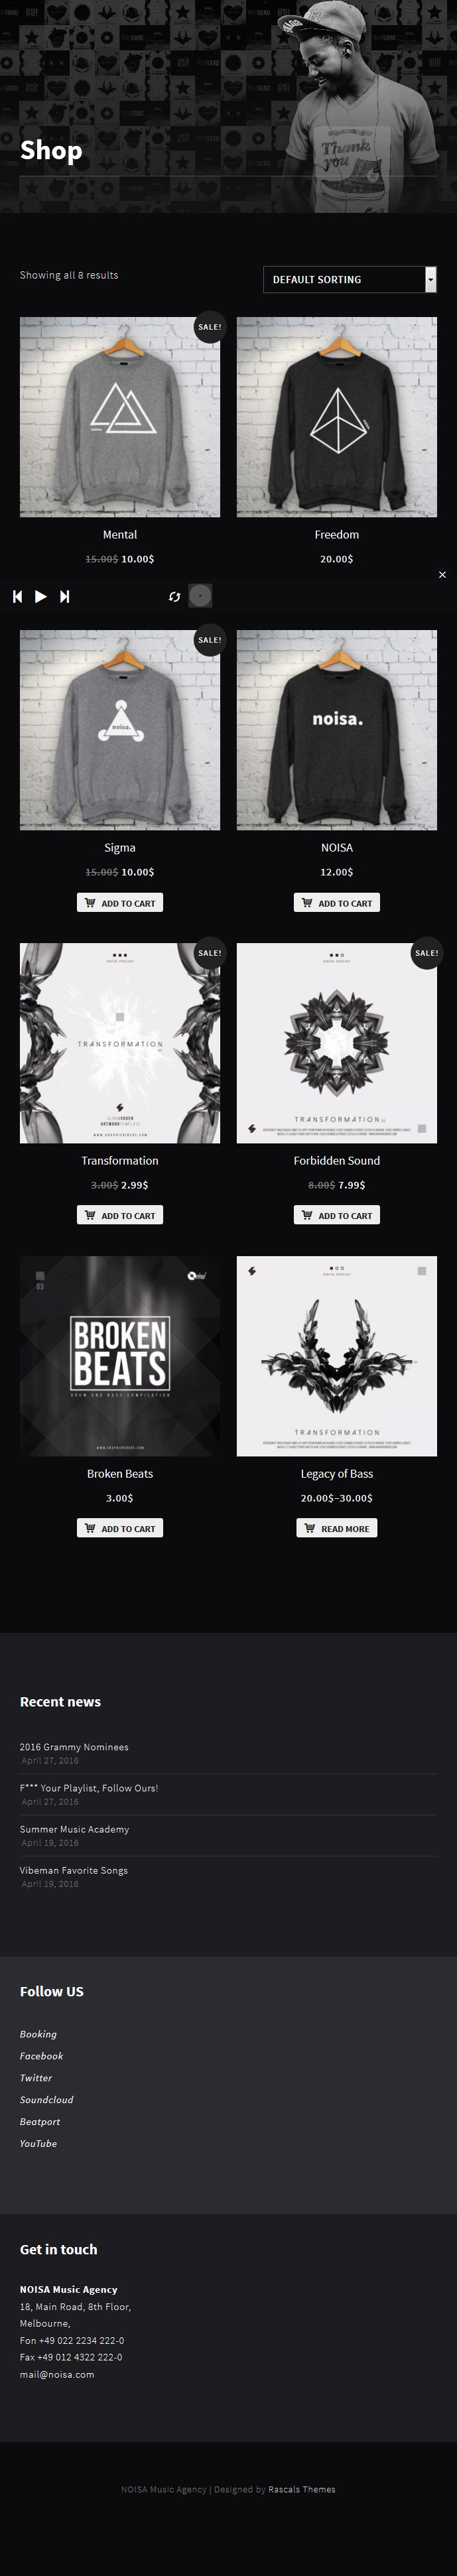Add NOISA sweatshirt to cart
457x2576 pixels.
click(x=337, y=903)
